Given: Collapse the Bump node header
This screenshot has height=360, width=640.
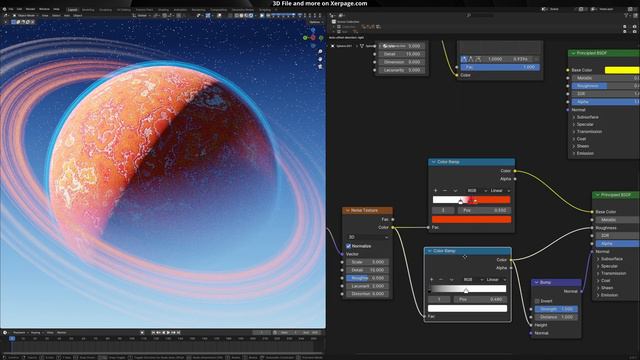Looking at the screenshot, I should coord(536,282).
